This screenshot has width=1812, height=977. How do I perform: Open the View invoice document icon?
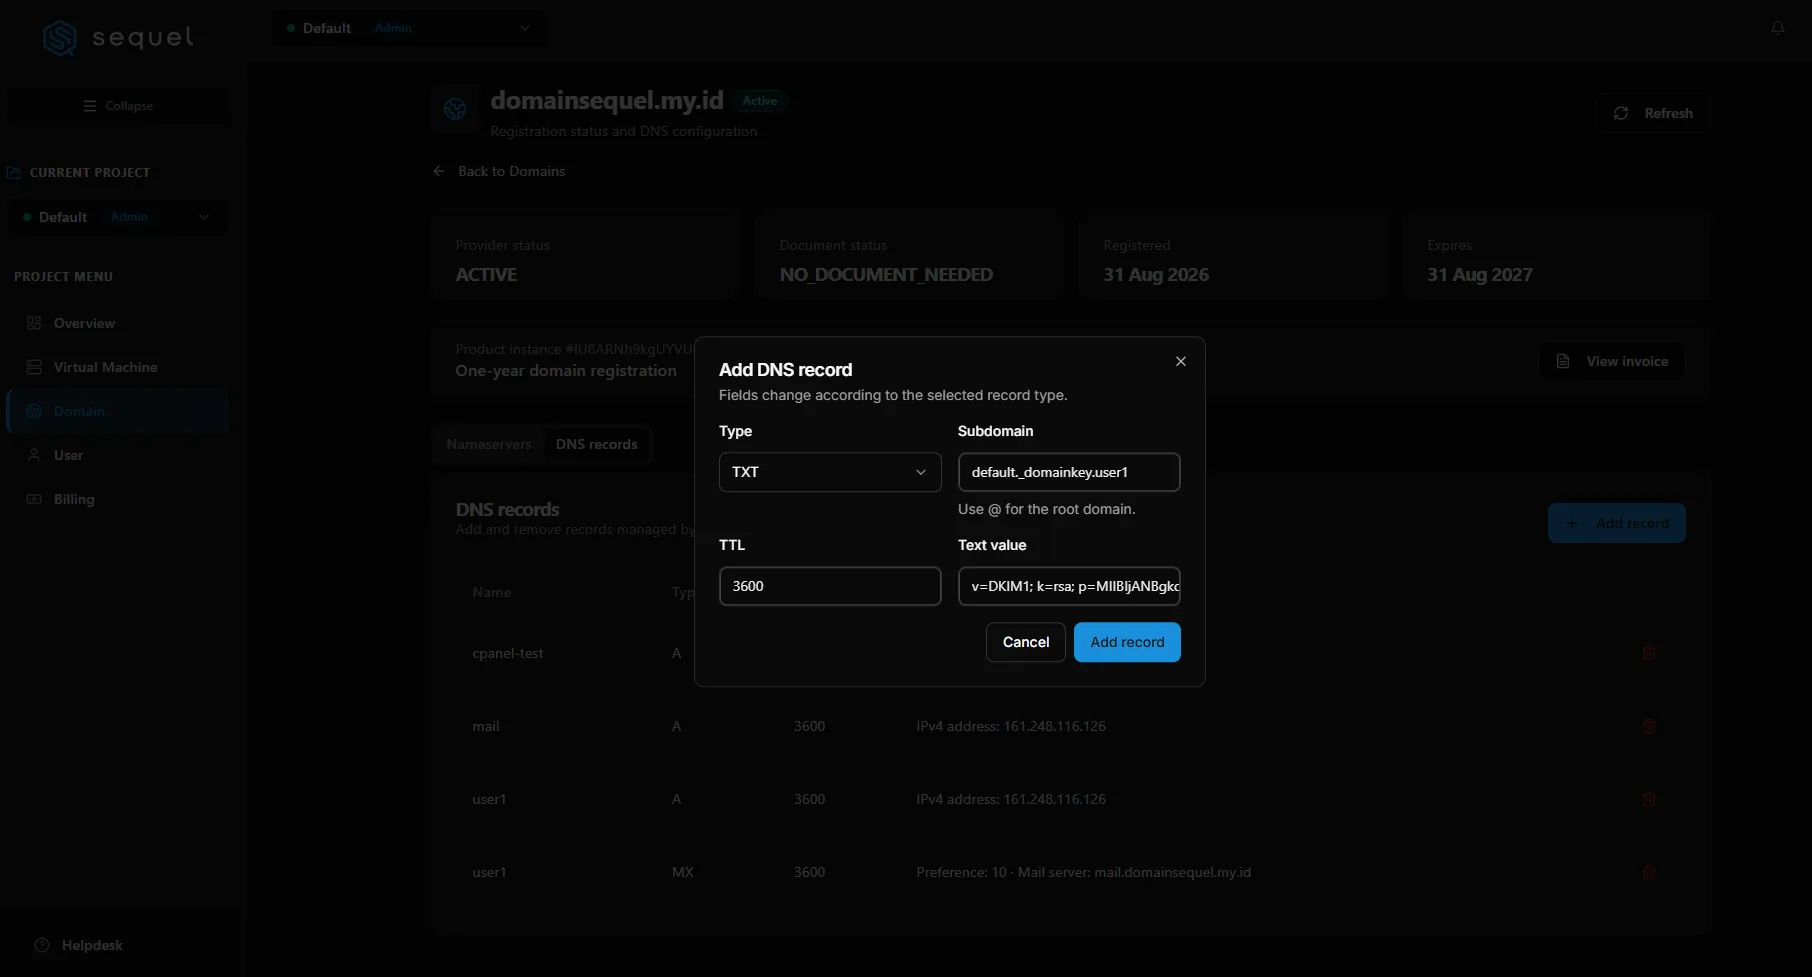1563,361
